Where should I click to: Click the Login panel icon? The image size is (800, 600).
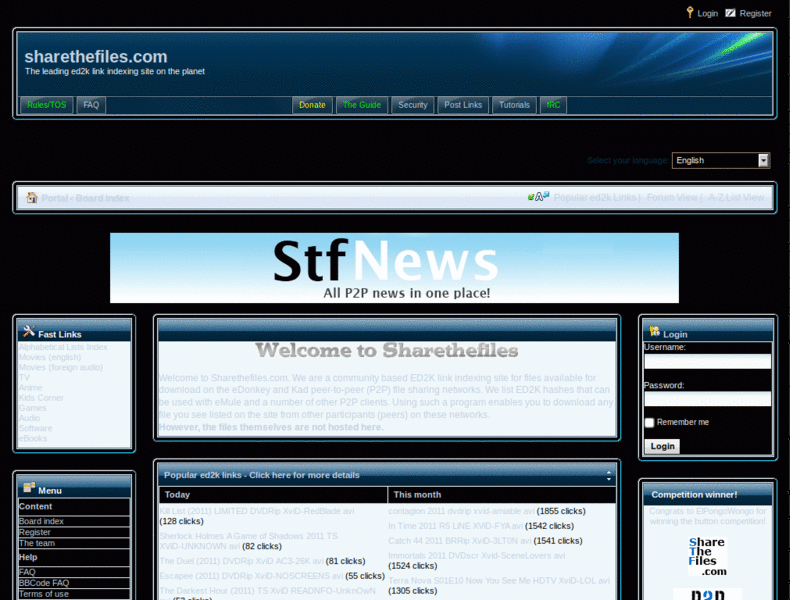pos(654,332)
